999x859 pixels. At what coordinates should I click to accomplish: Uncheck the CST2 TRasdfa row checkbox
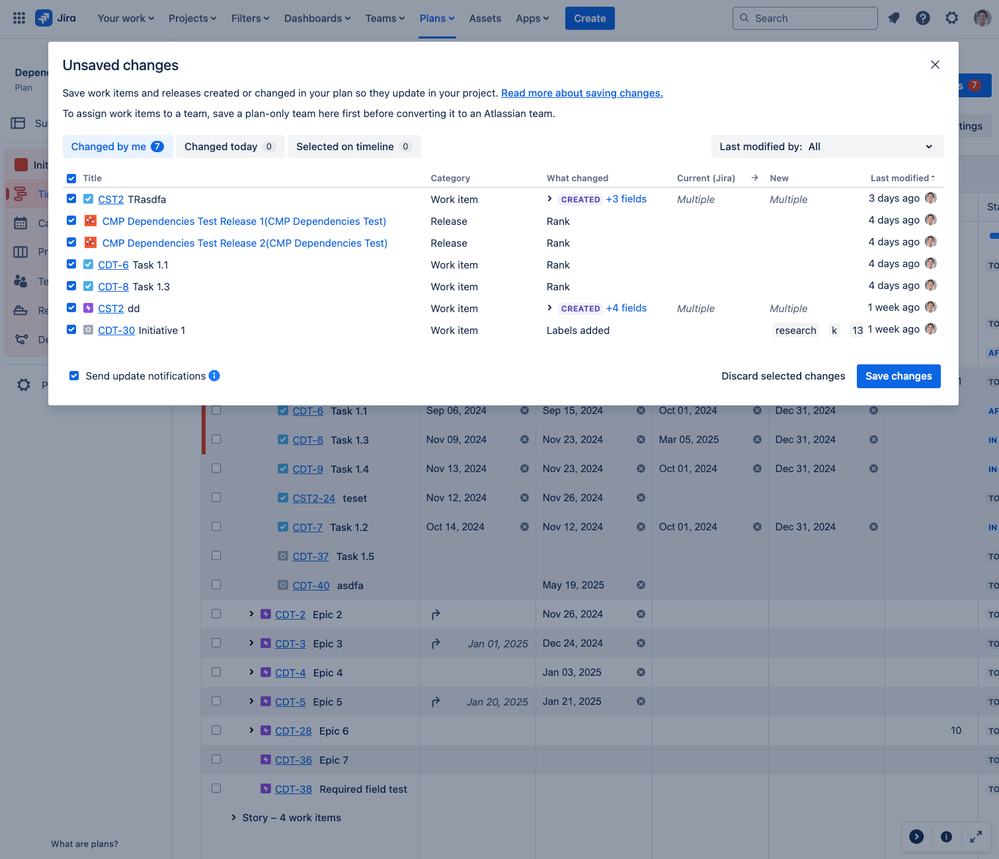71,198
